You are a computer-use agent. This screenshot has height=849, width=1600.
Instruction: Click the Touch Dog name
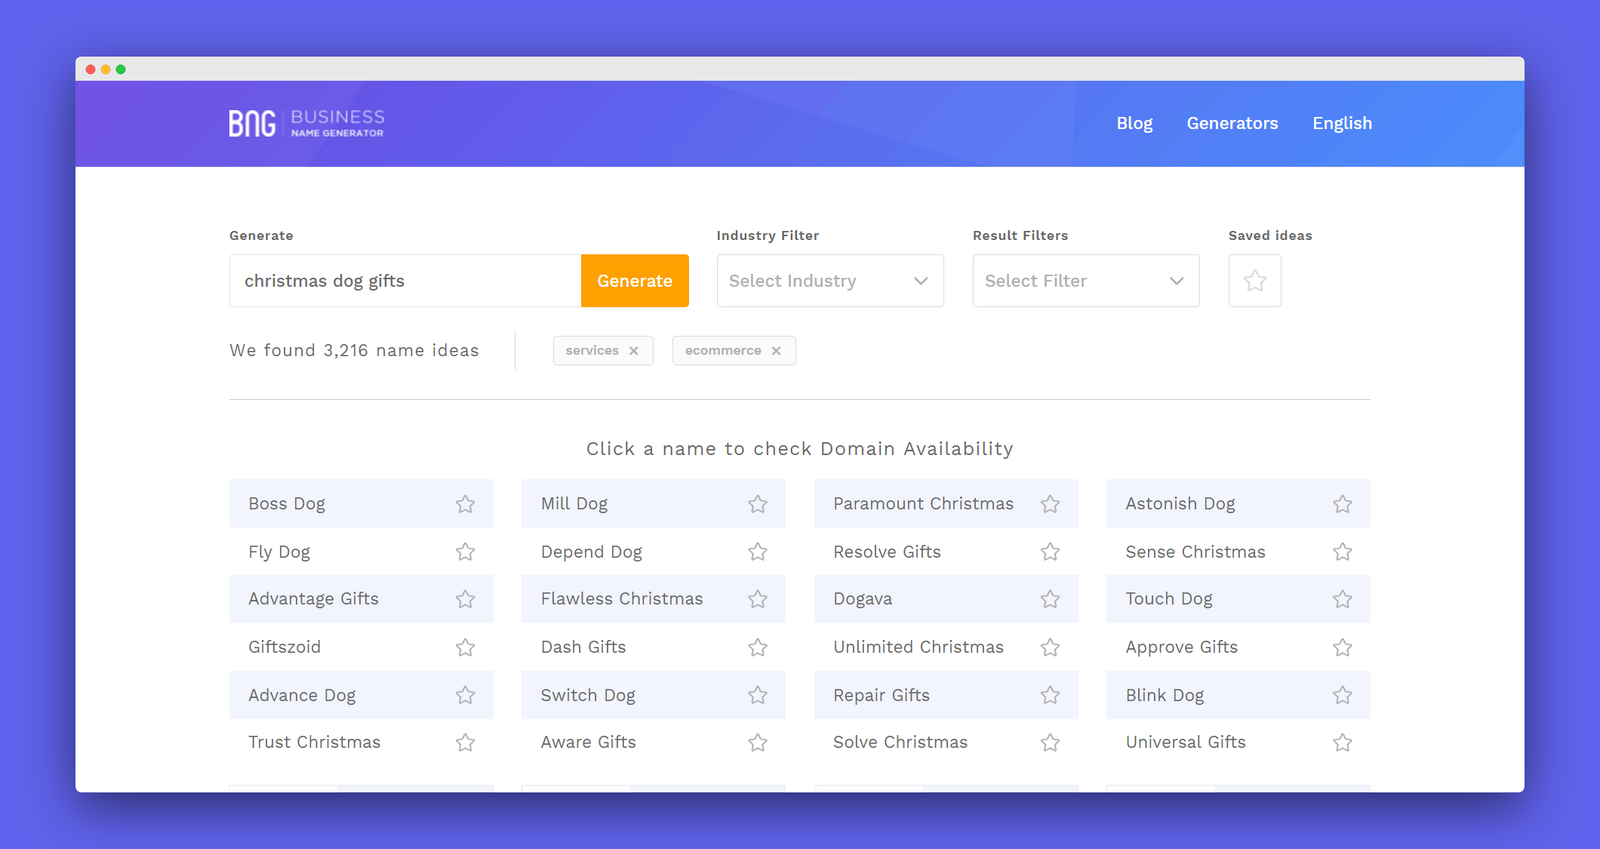tap(1169, 599)
